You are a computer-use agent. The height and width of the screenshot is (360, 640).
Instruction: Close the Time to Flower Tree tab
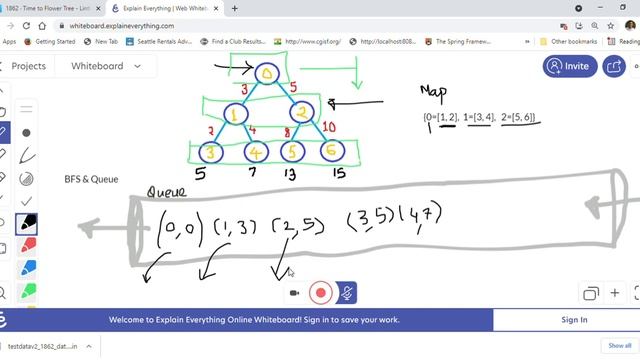[x=98, y=8]
